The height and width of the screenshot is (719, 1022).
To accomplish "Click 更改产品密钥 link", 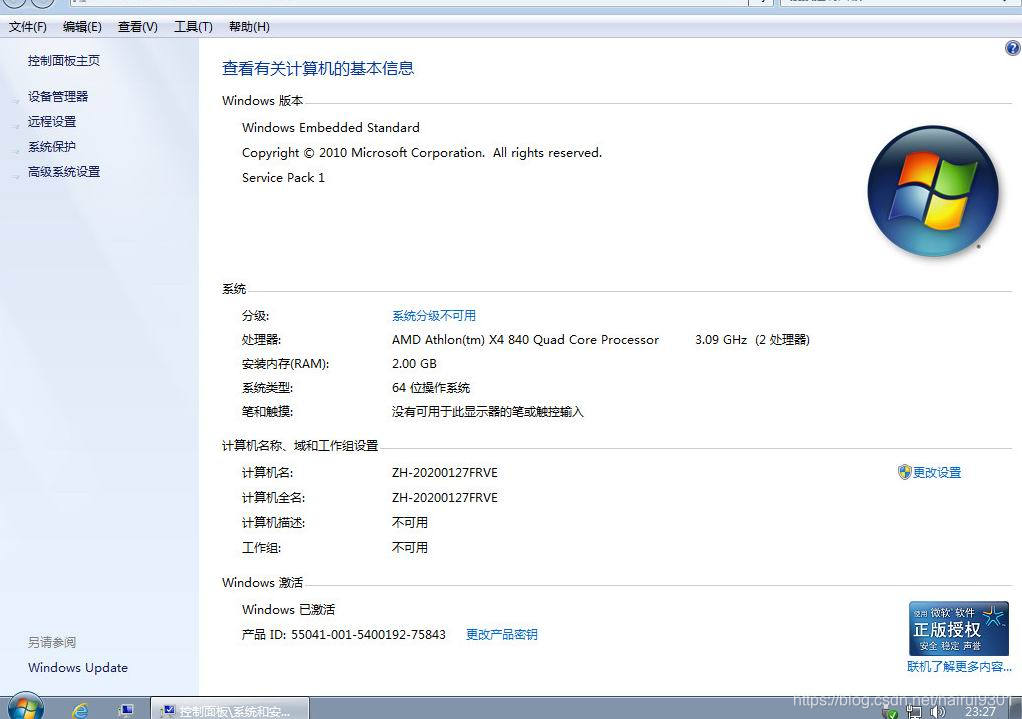I will pyautogui.click(x=501, y=634).
